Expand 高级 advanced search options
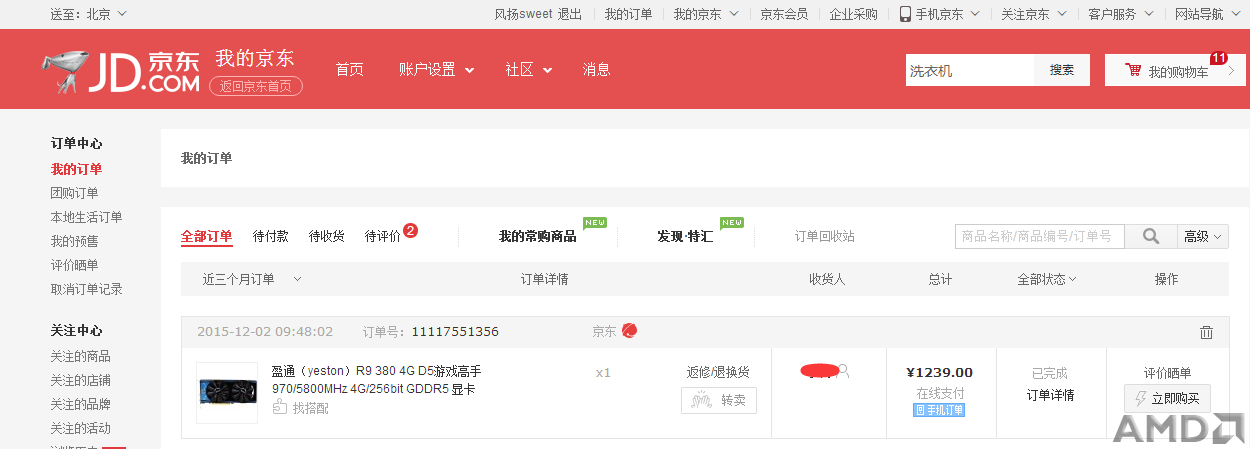 point(1203,236)
